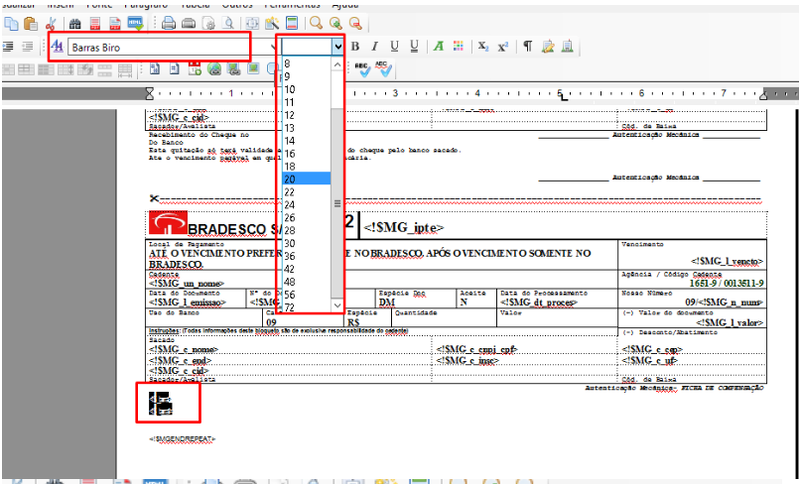Click the Zoom In magnifier icon
This screenshot has width=800, height=484.
tap(336, 23)
